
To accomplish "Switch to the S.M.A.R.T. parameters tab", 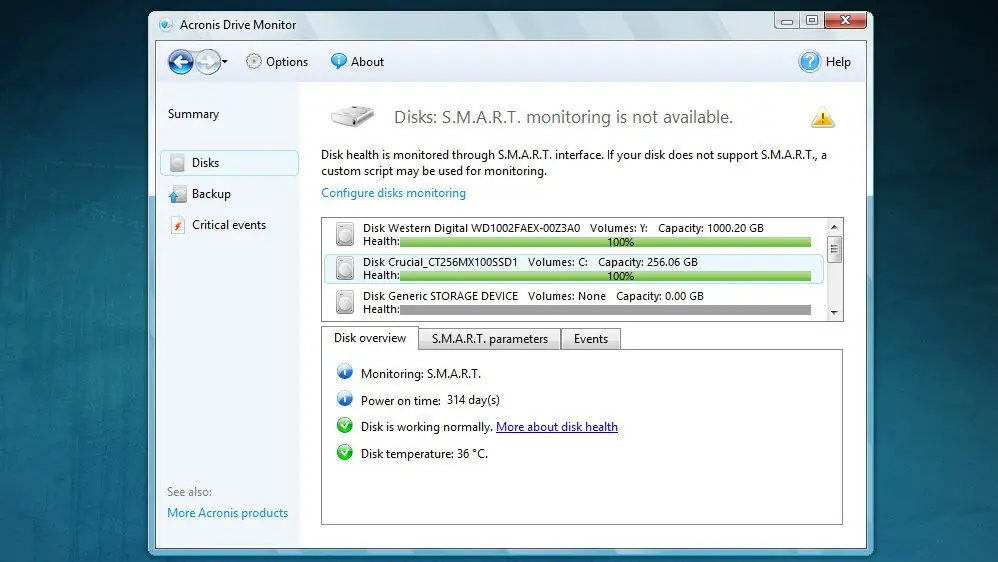I will [x=489, y=339].
